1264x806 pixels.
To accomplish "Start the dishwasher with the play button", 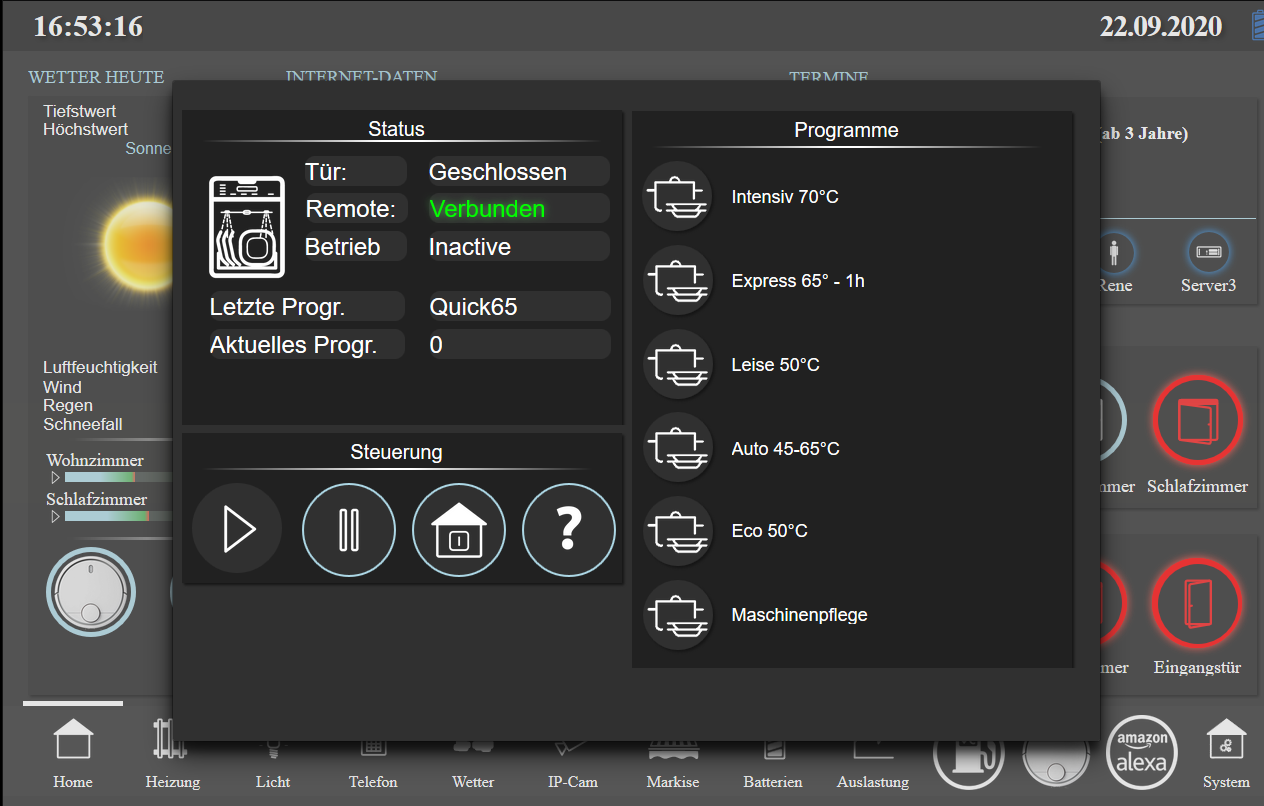I will 238,529.
